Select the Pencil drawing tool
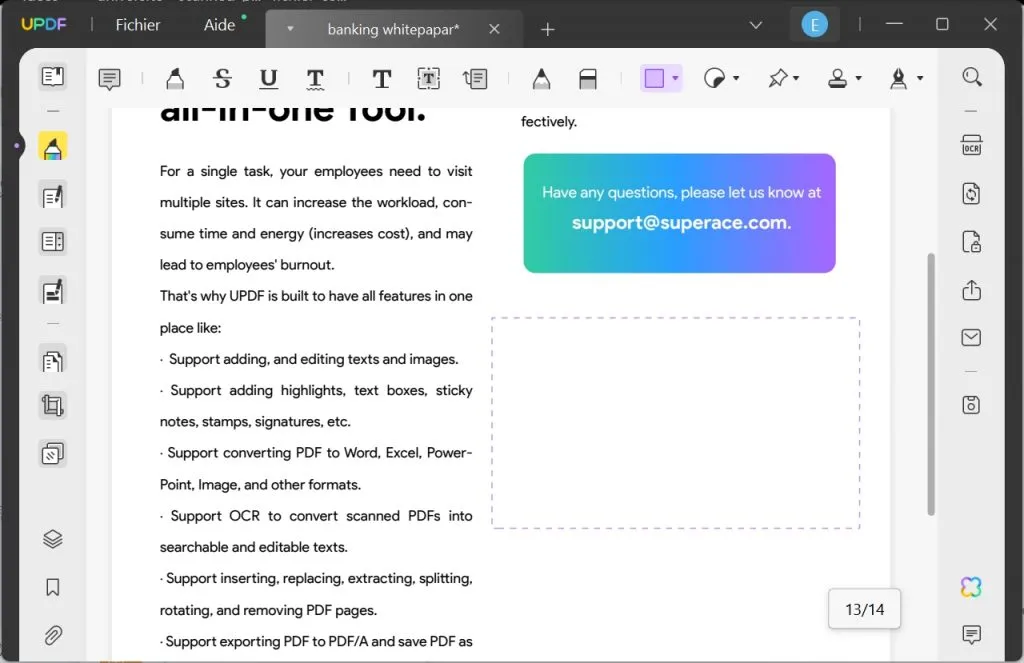The height and width of the screenshot is (663, 1024). coord(541,79)
